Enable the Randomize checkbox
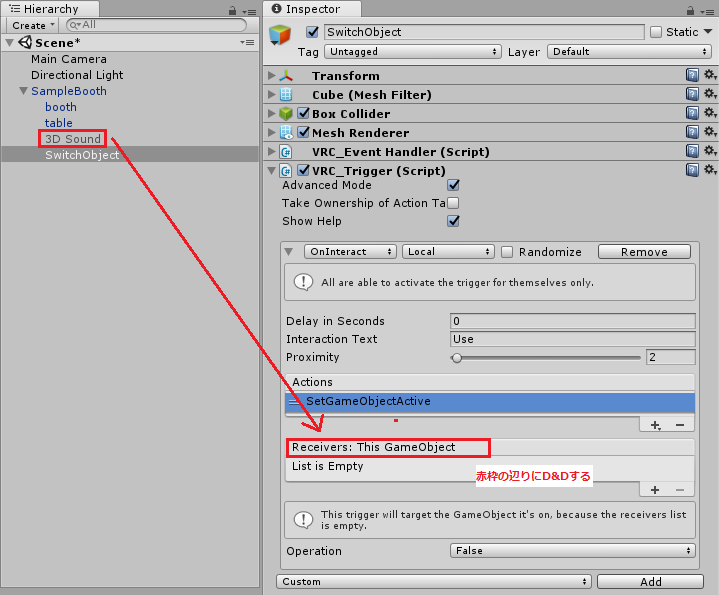The image size is (719, 595). (x=507, y=252)
